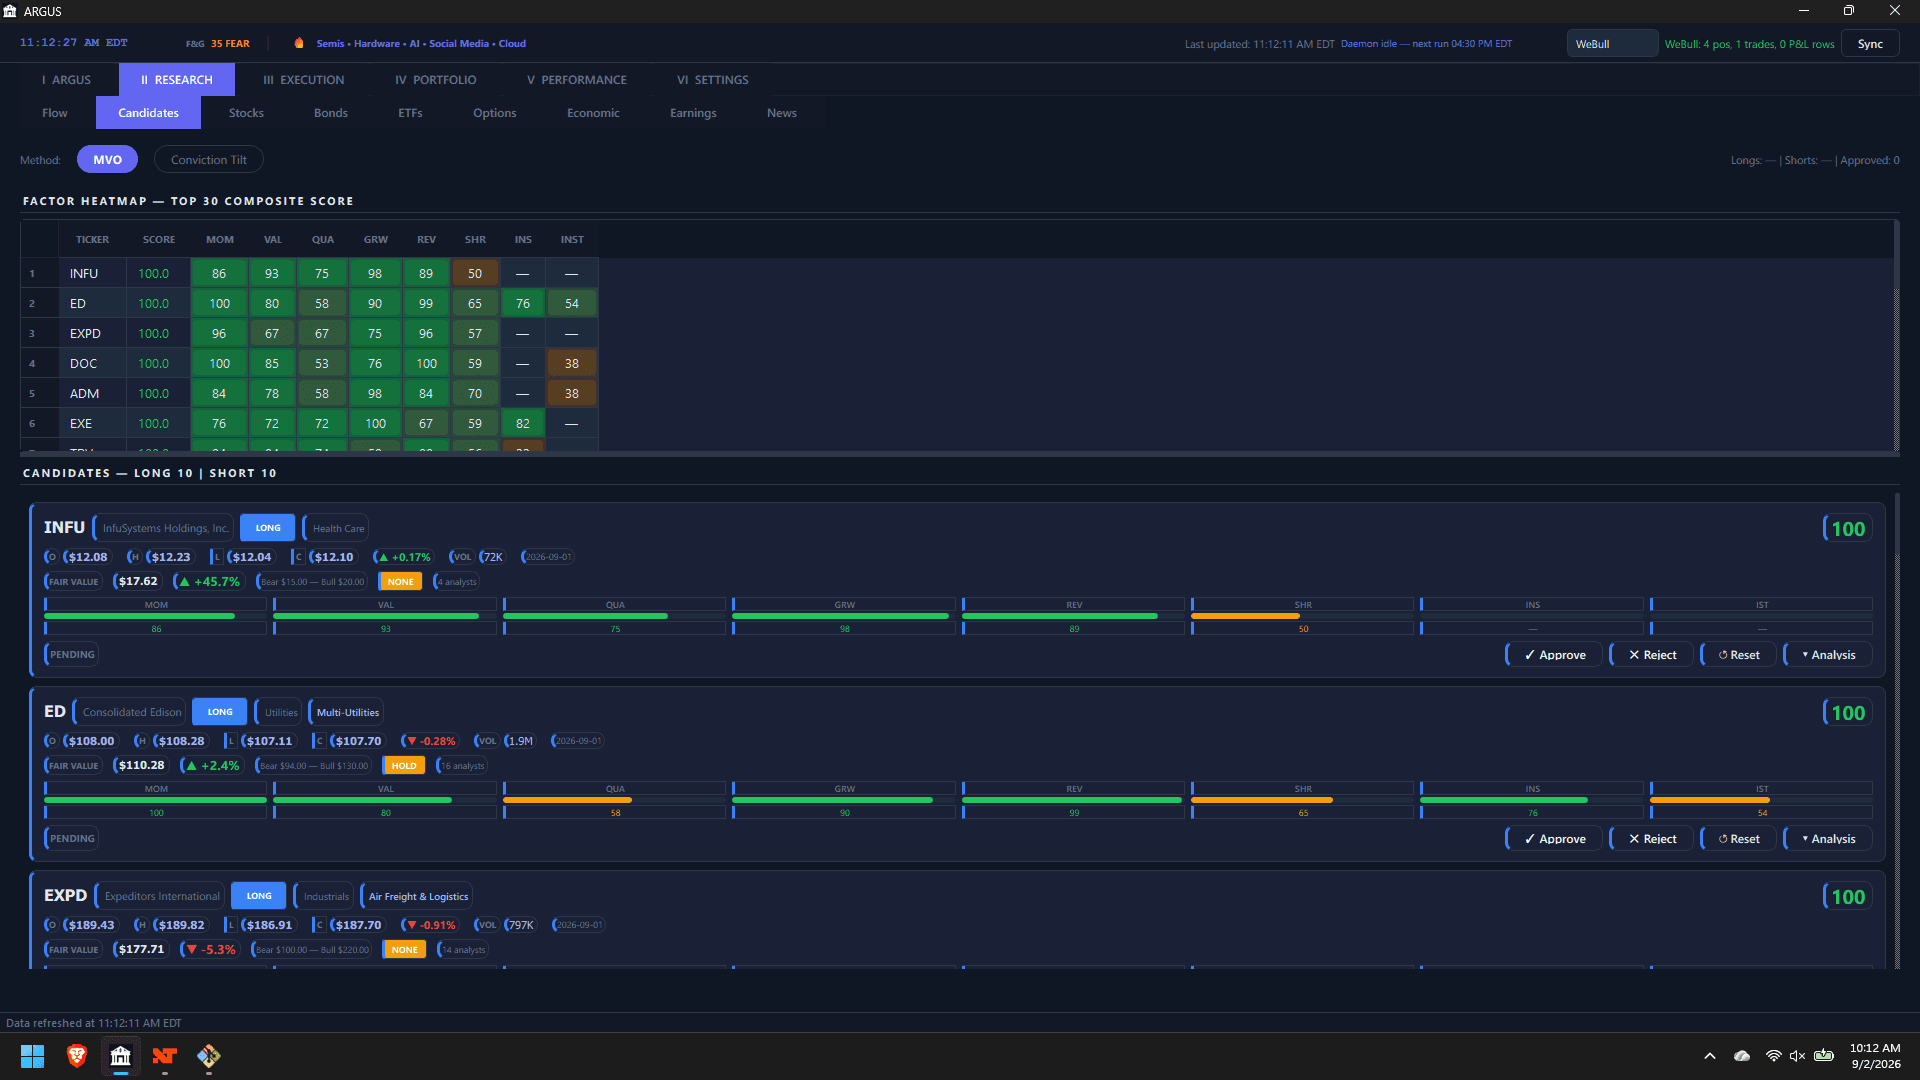The image size is (1920, 1080).
Task: Click the cloud sync tray icon
Action: (x=1742, y=1056)
